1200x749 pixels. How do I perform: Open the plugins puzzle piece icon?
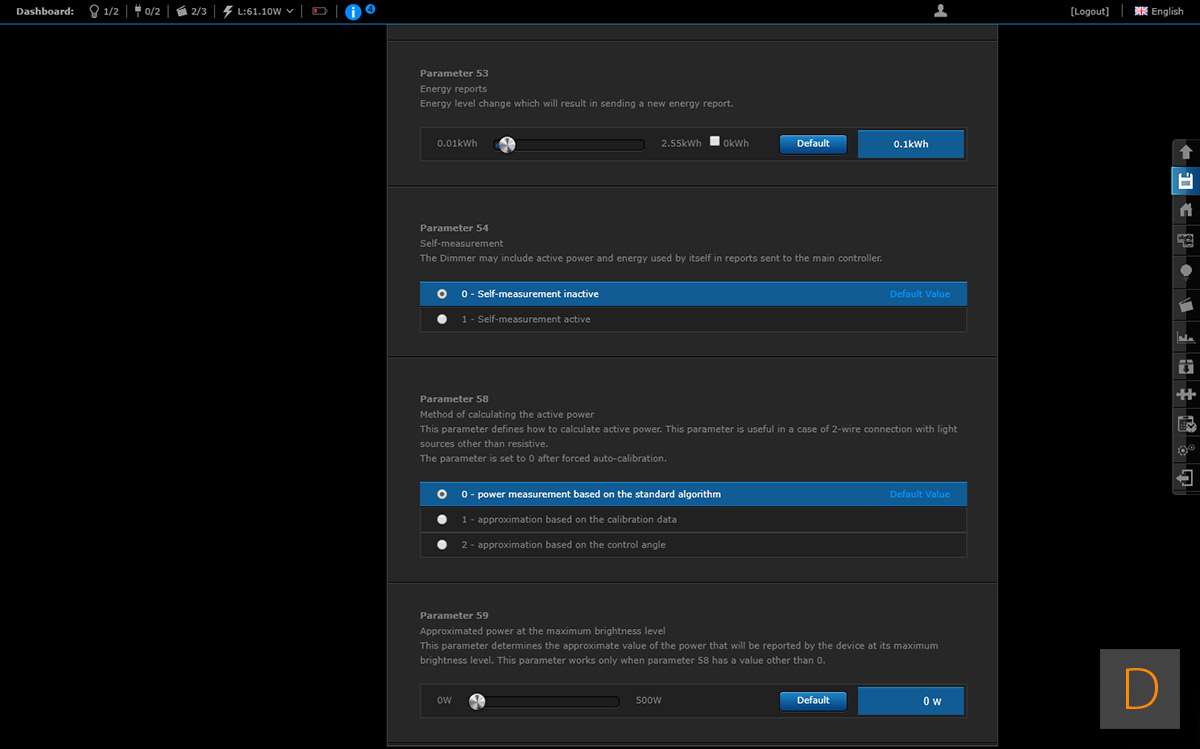click(1186, 394)
